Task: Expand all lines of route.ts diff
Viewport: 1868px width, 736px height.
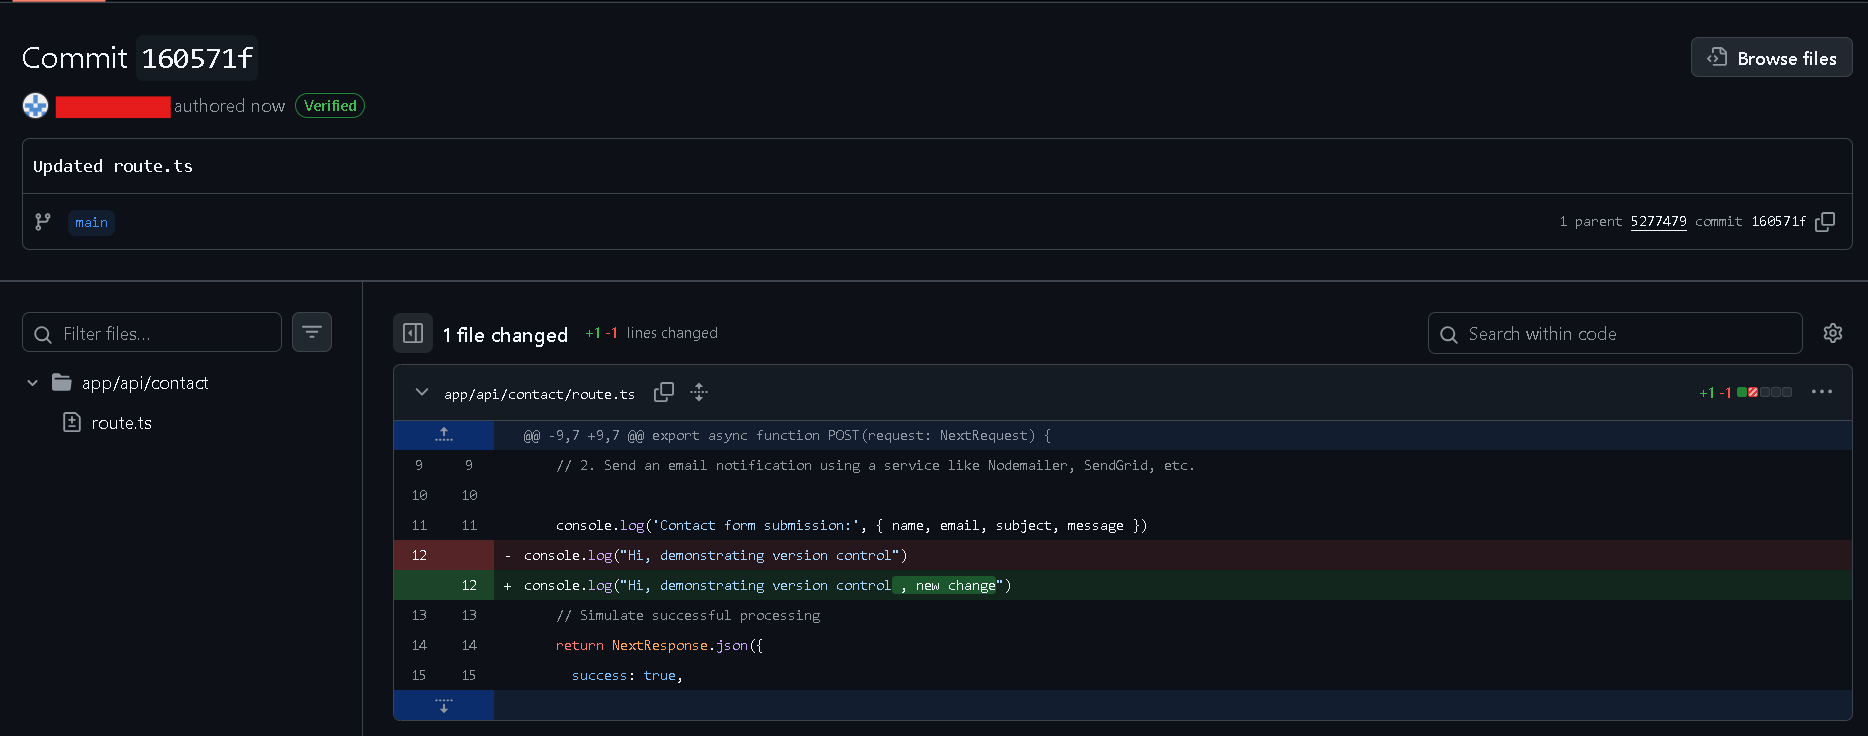Action: [x=699, y=393]
